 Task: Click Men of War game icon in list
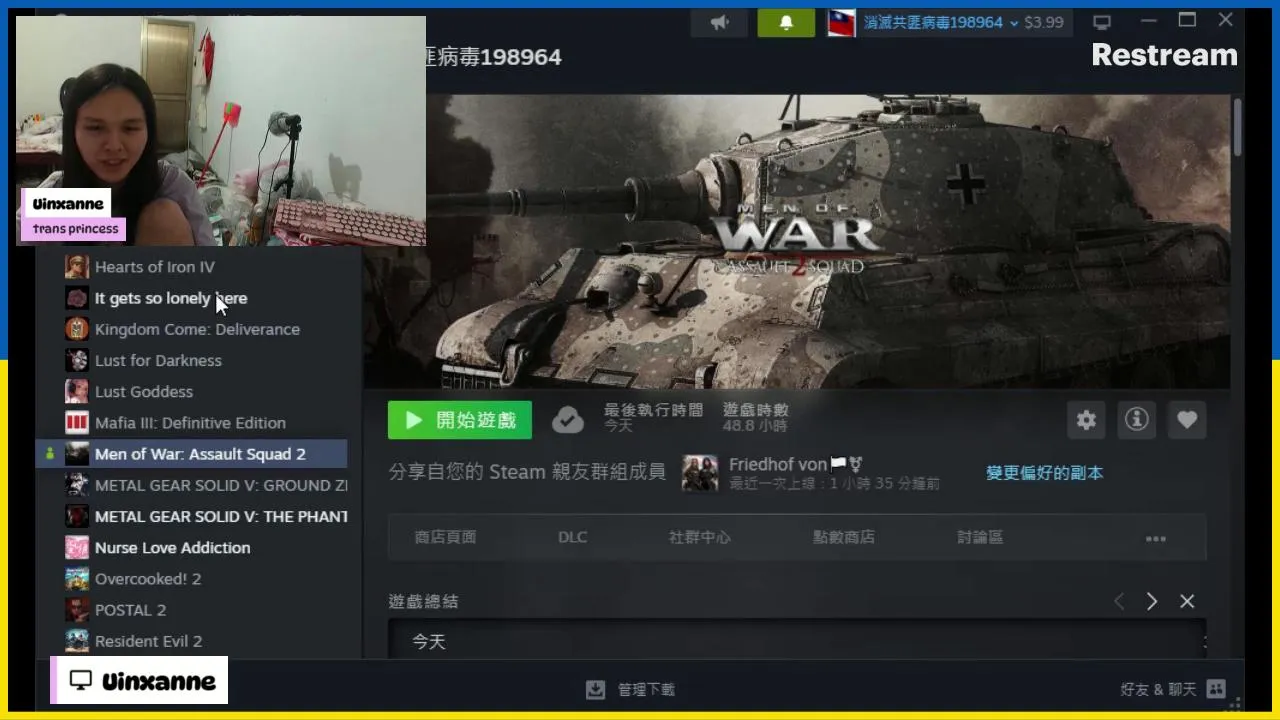tap(77, 454)
